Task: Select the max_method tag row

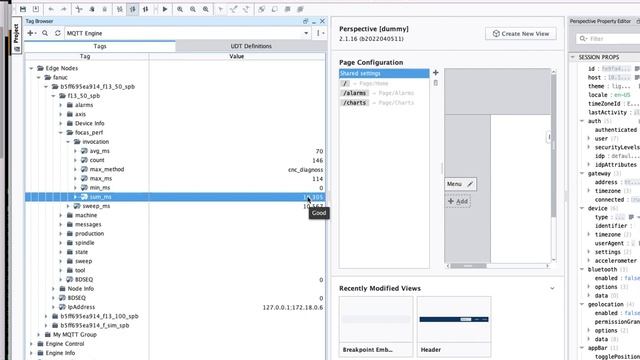Action: click(176, 169)
